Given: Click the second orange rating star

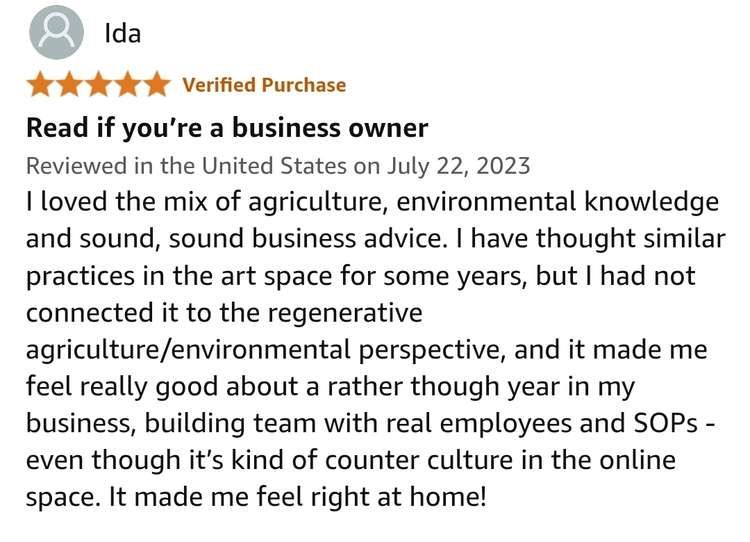Looking at the screenshot, I should [69, 85].
